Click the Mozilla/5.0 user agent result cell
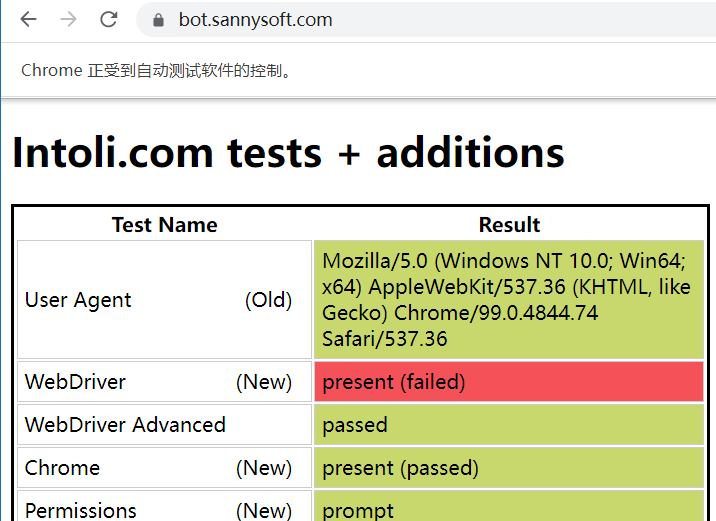Image resolution: width=716 pixels, height=521 pixels. coord(509,300)
